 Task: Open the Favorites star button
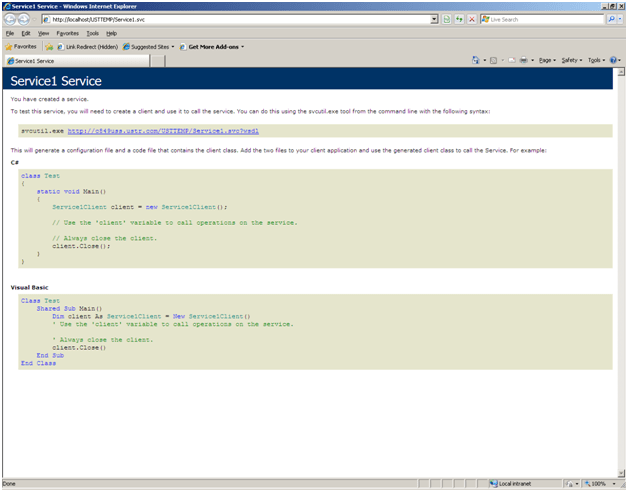(x=21, y=46)
